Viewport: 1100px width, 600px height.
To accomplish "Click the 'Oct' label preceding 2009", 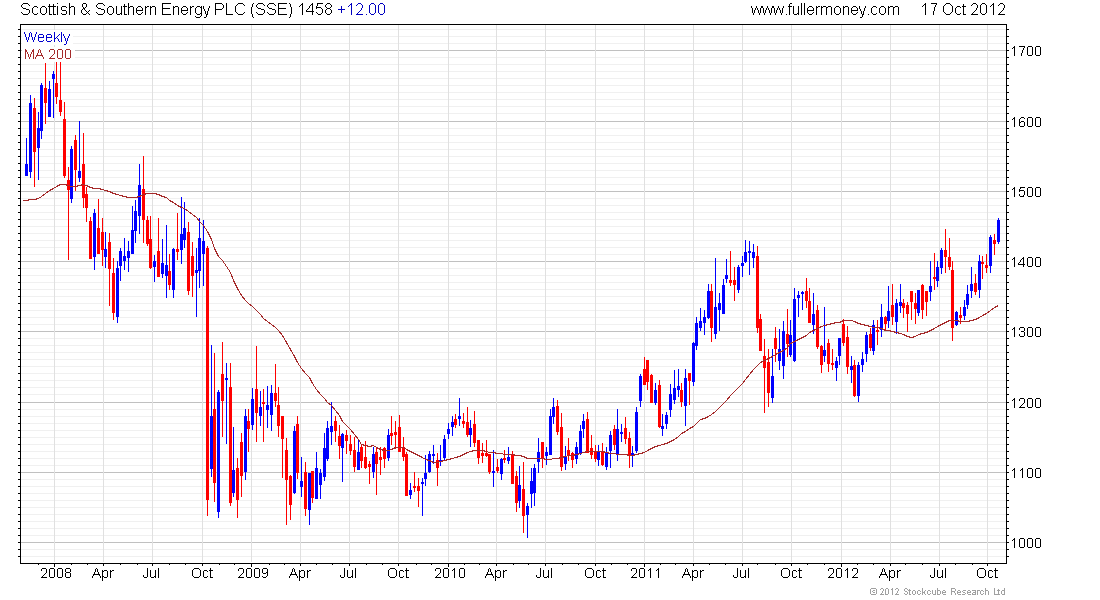I will [x=202, y=573].
